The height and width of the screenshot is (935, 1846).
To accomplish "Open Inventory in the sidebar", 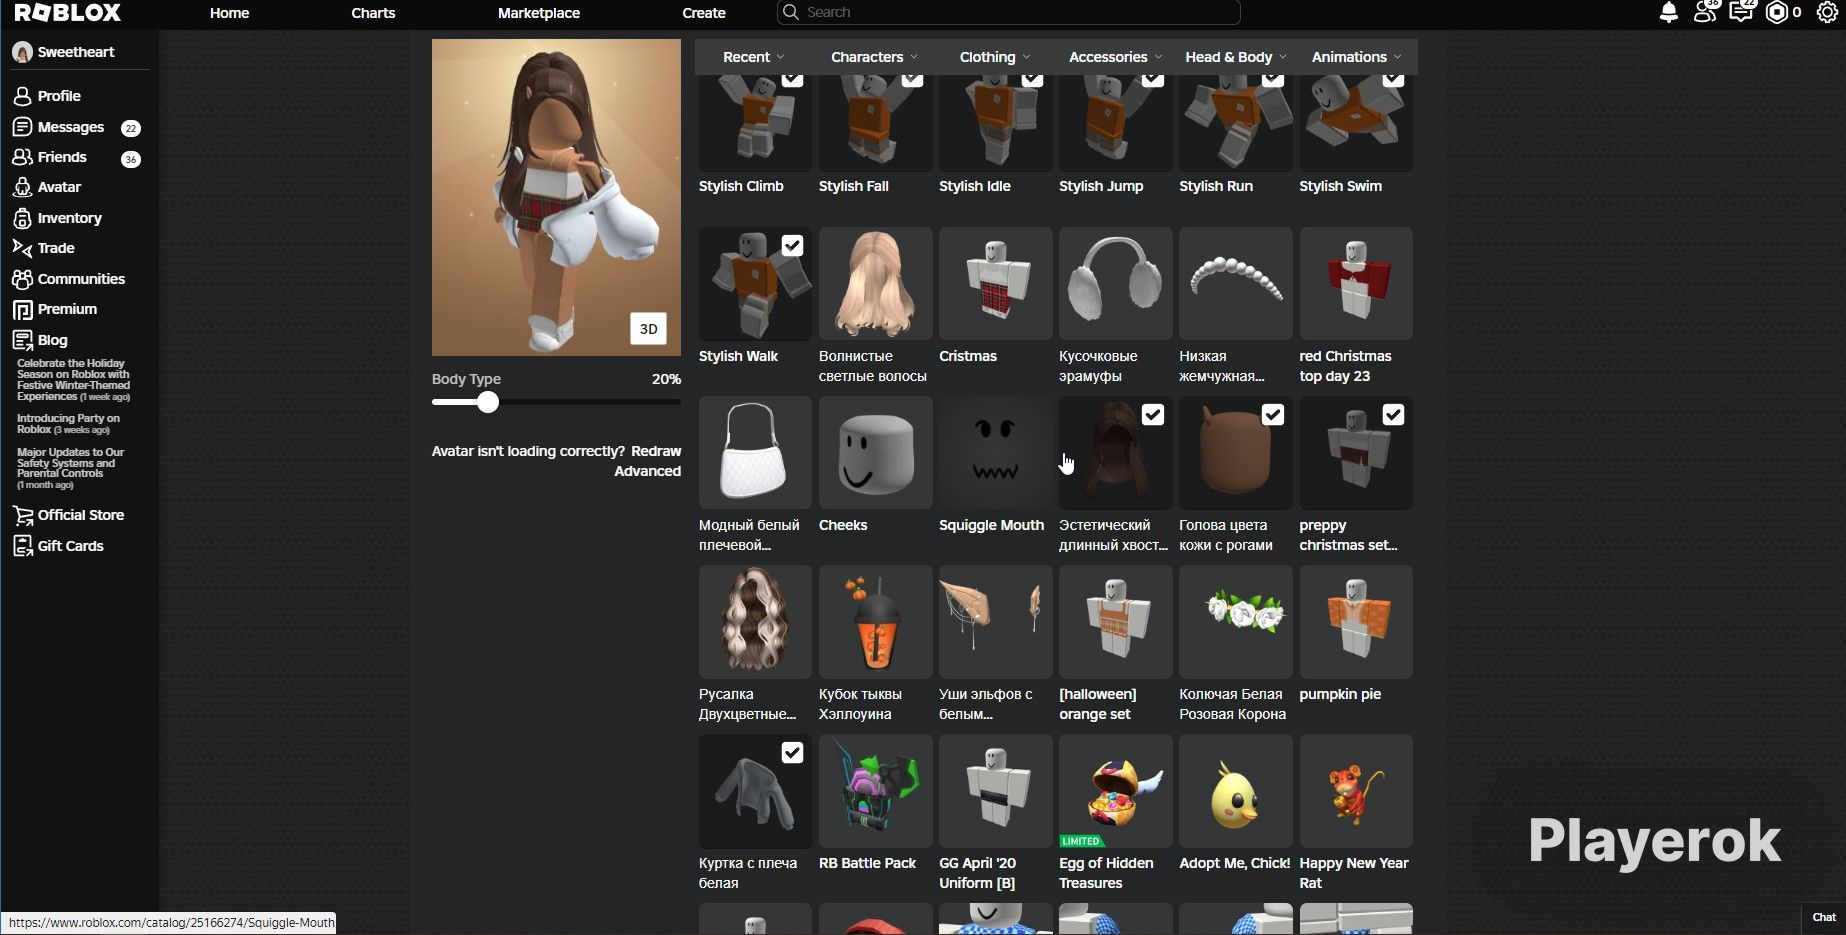I will pyautogui.click(x=69, y=218).
